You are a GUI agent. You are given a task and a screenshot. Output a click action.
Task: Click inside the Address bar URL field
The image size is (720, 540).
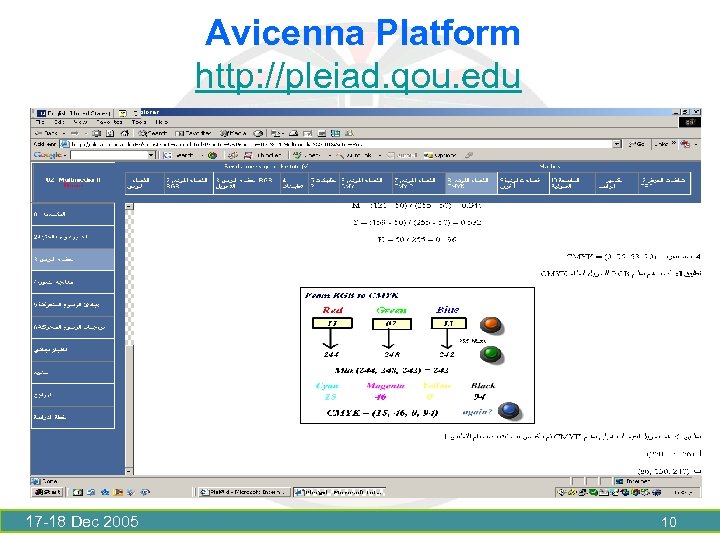340,144
